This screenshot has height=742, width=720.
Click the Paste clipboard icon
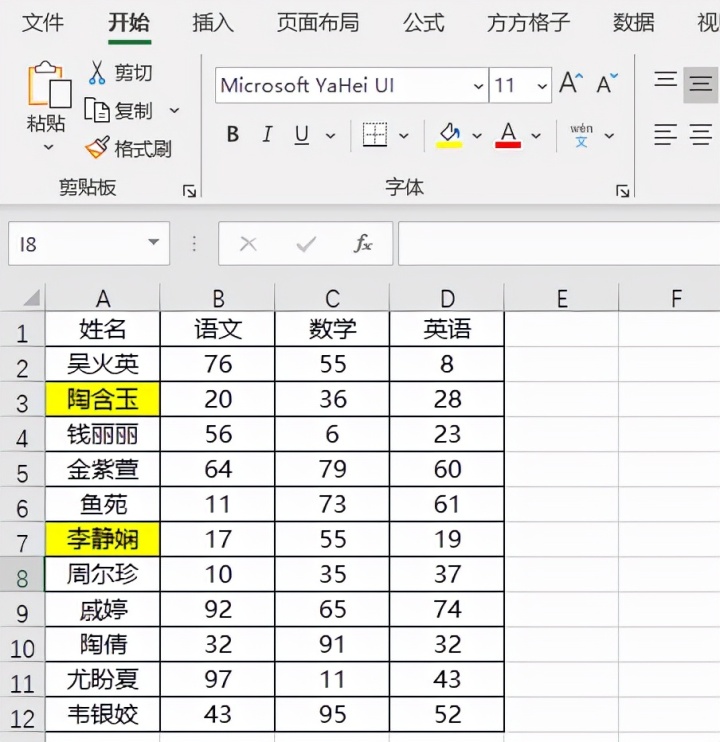pyautogui.click(x=49, y=85)
